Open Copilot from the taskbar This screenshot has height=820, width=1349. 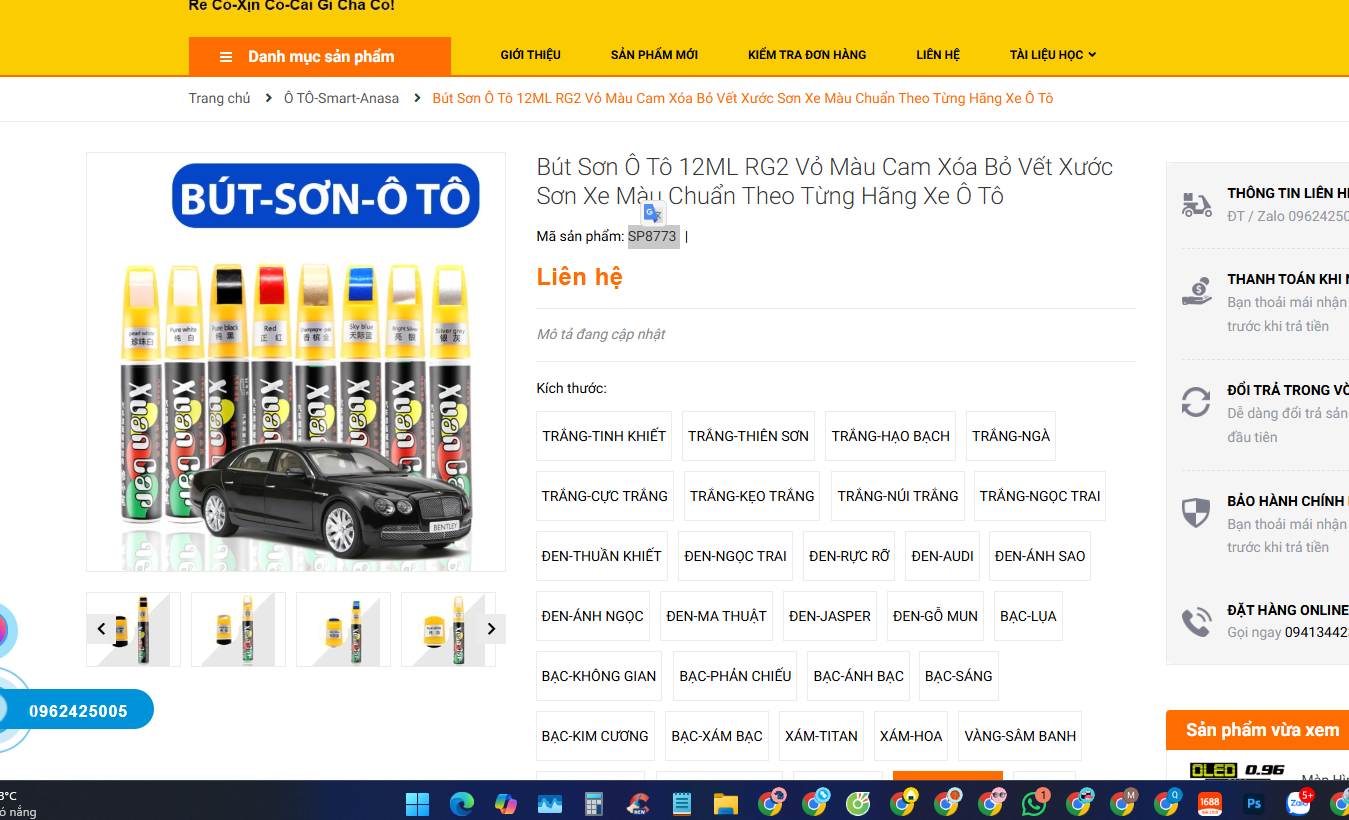point(505,803)
